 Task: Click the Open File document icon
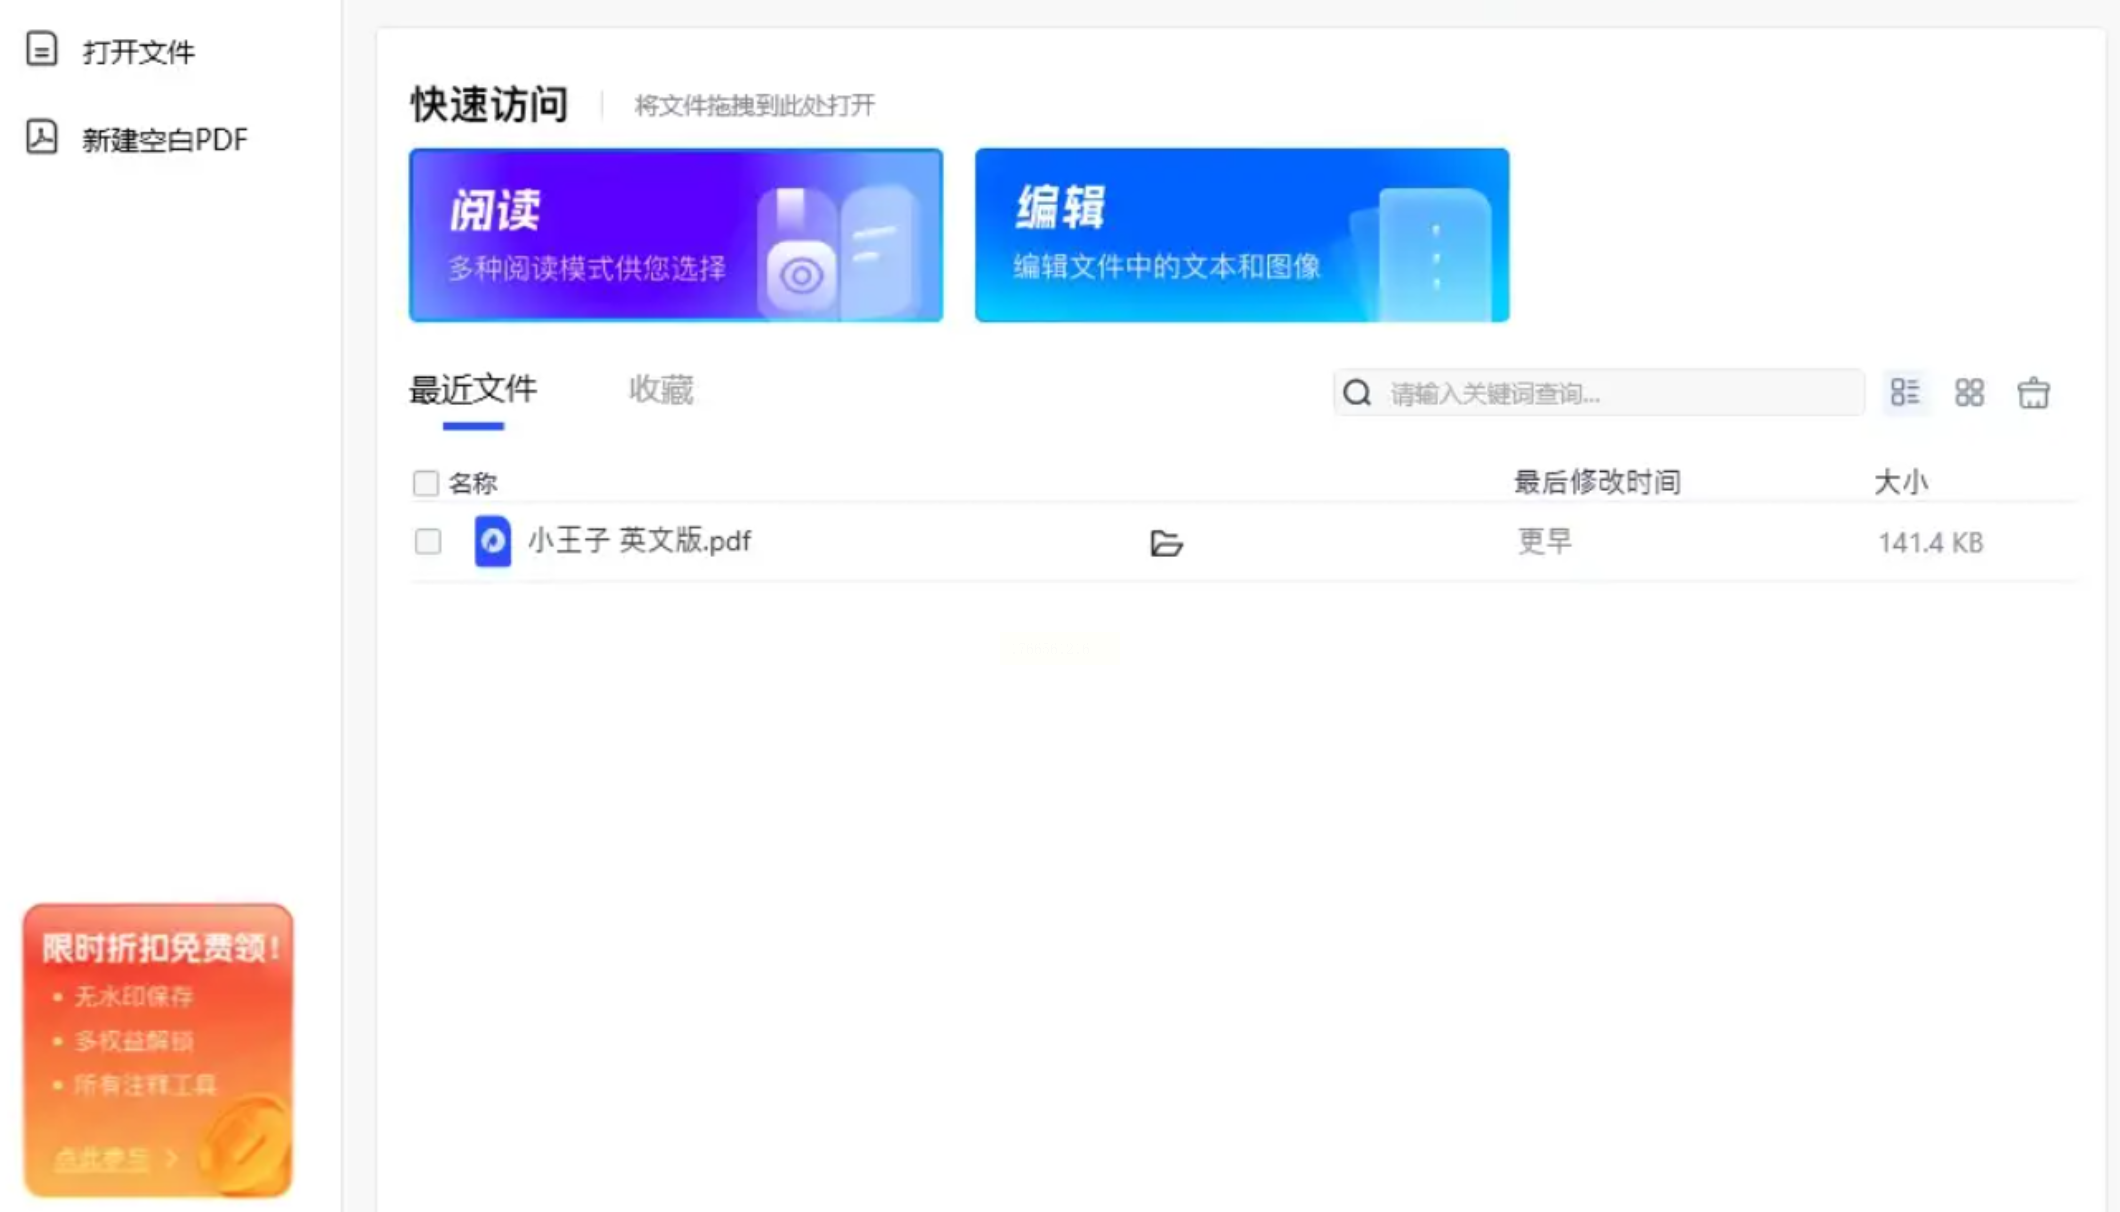pos(41,49)
